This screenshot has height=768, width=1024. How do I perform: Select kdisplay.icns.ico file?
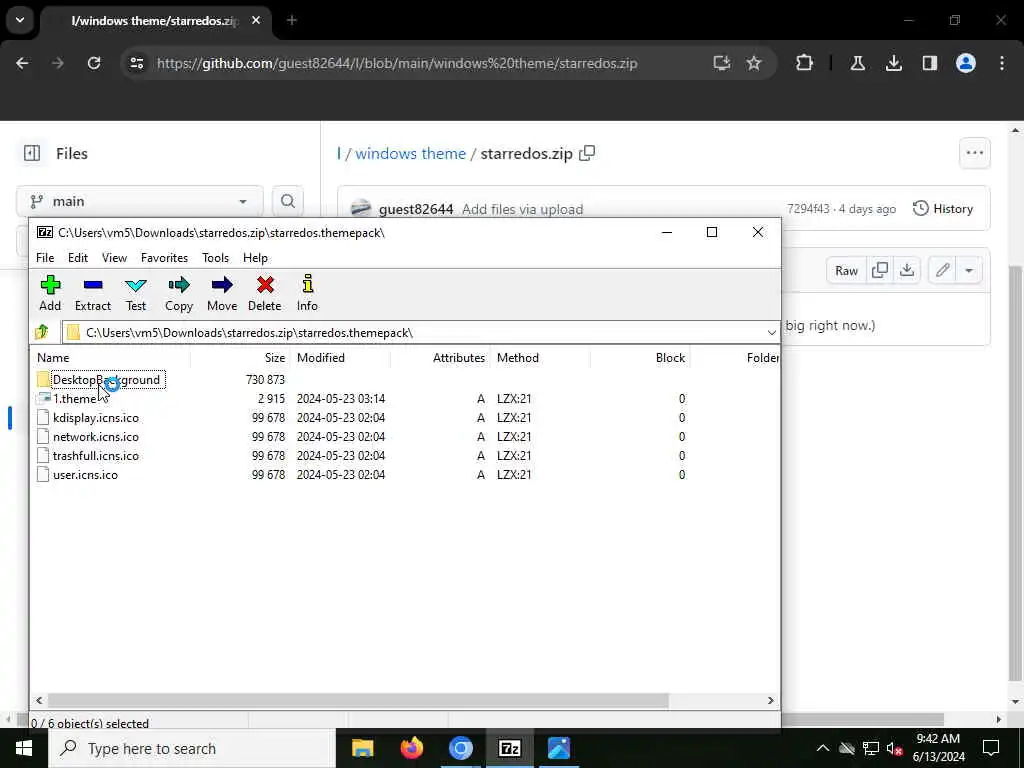point(95,417)
